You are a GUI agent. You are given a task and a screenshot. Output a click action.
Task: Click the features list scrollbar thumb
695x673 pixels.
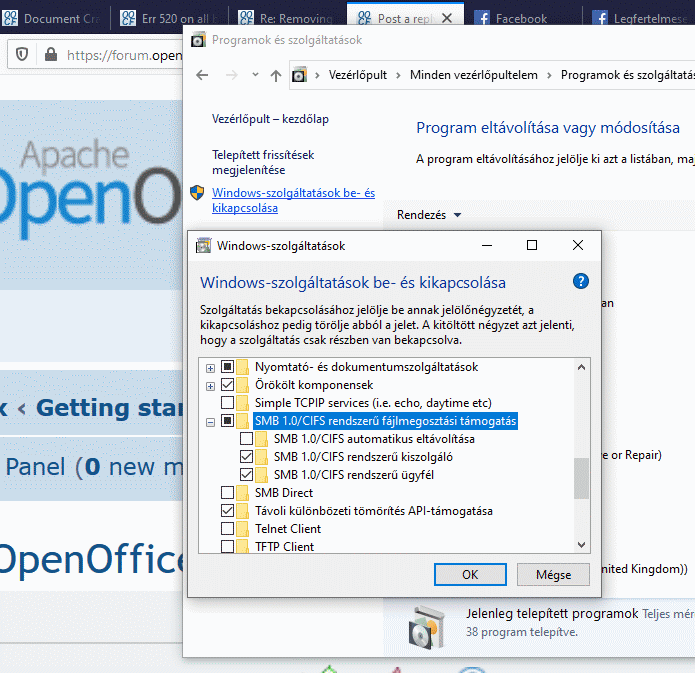click(x=581, y=478)
